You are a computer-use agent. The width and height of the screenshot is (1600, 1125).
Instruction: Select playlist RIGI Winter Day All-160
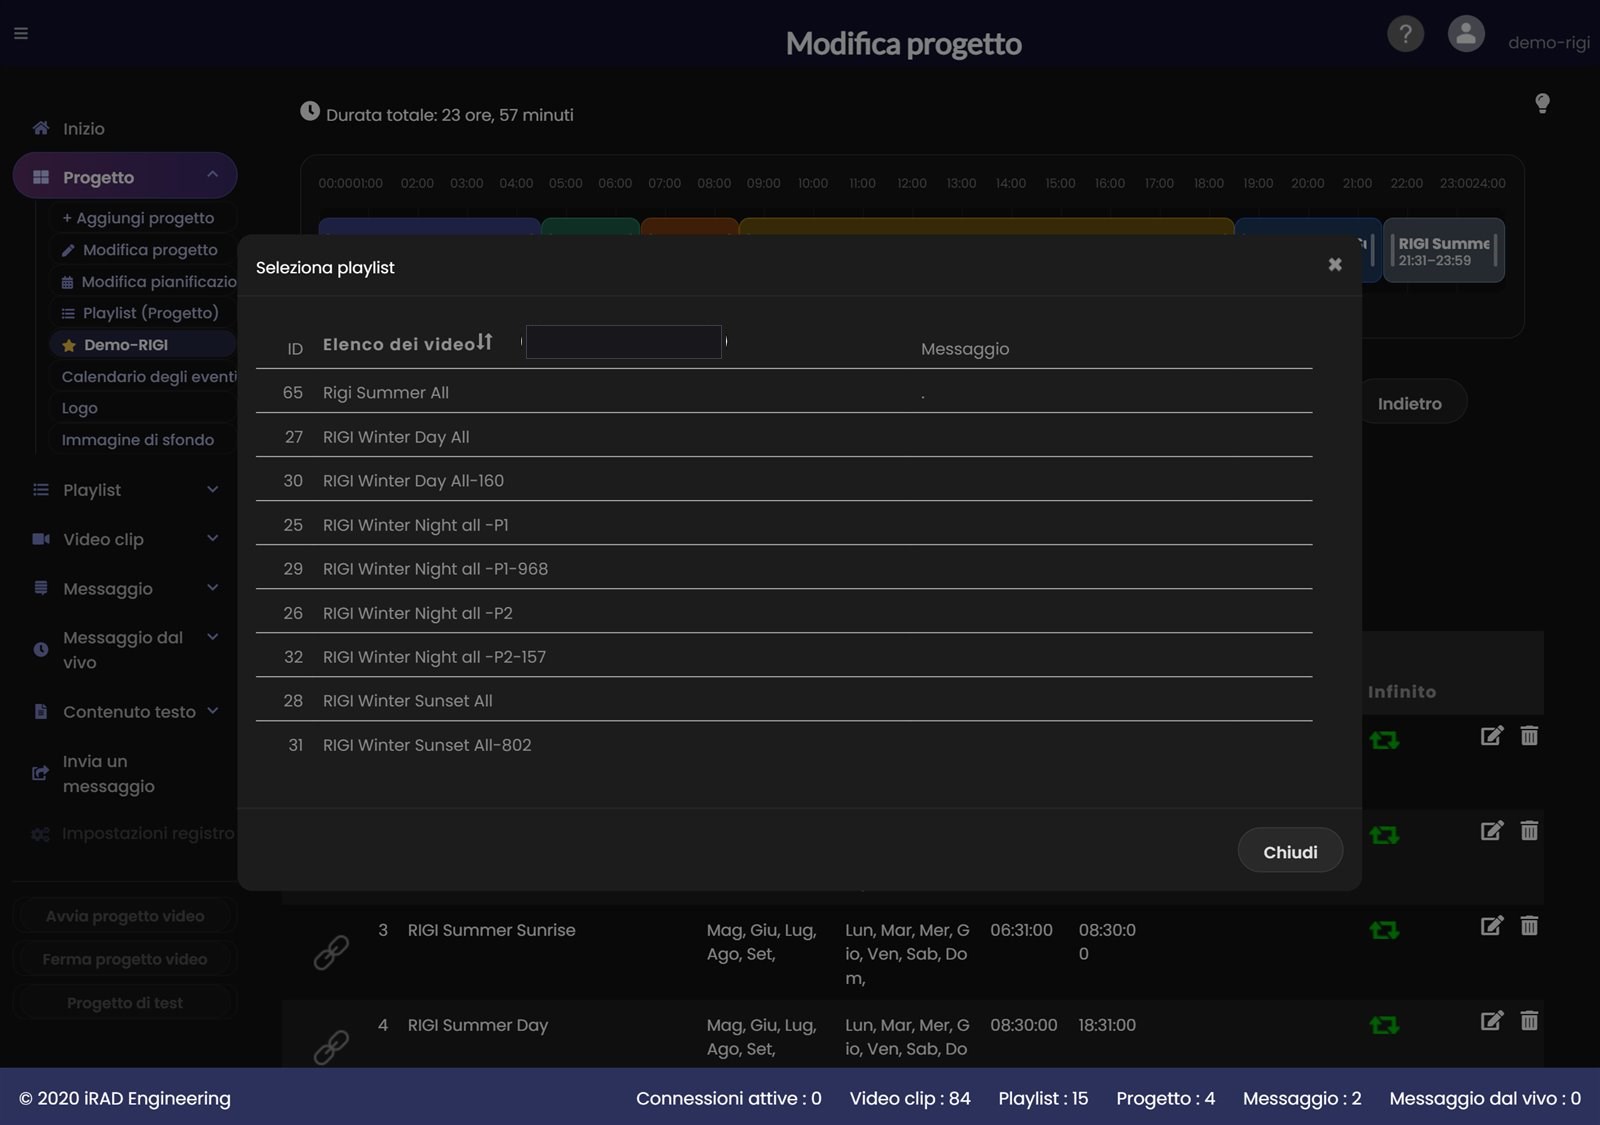(x=784, y=480)
